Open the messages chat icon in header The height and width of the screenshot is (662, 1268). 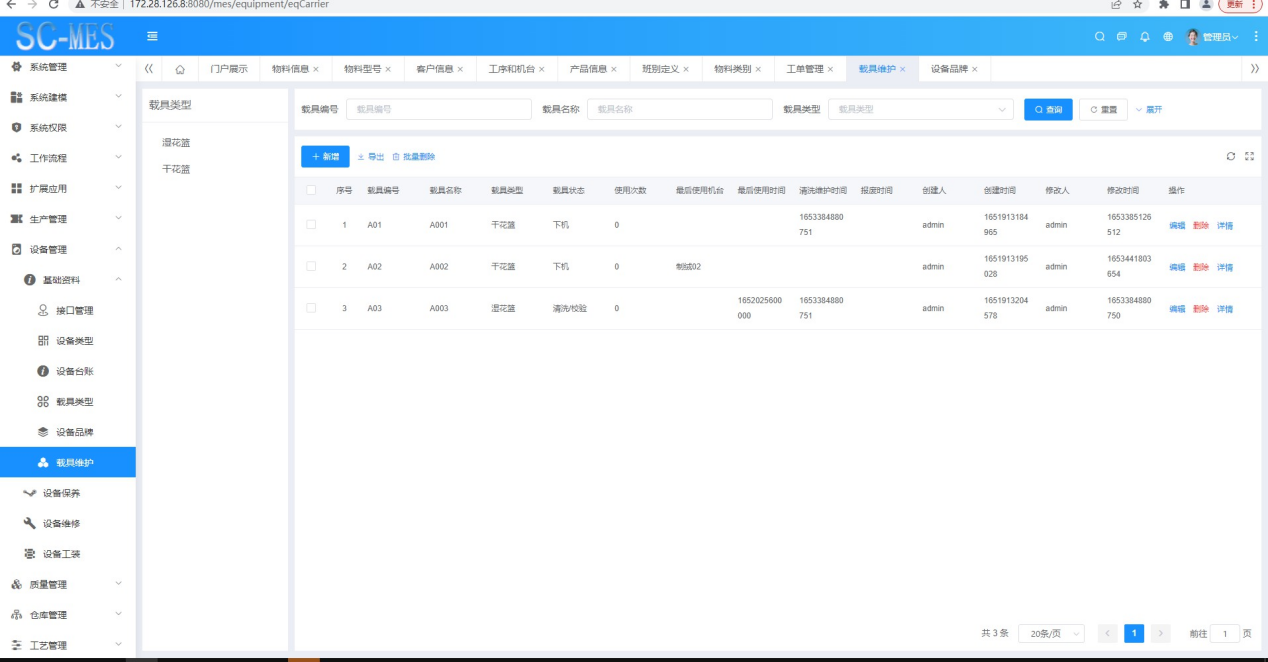click(1122, 37)
